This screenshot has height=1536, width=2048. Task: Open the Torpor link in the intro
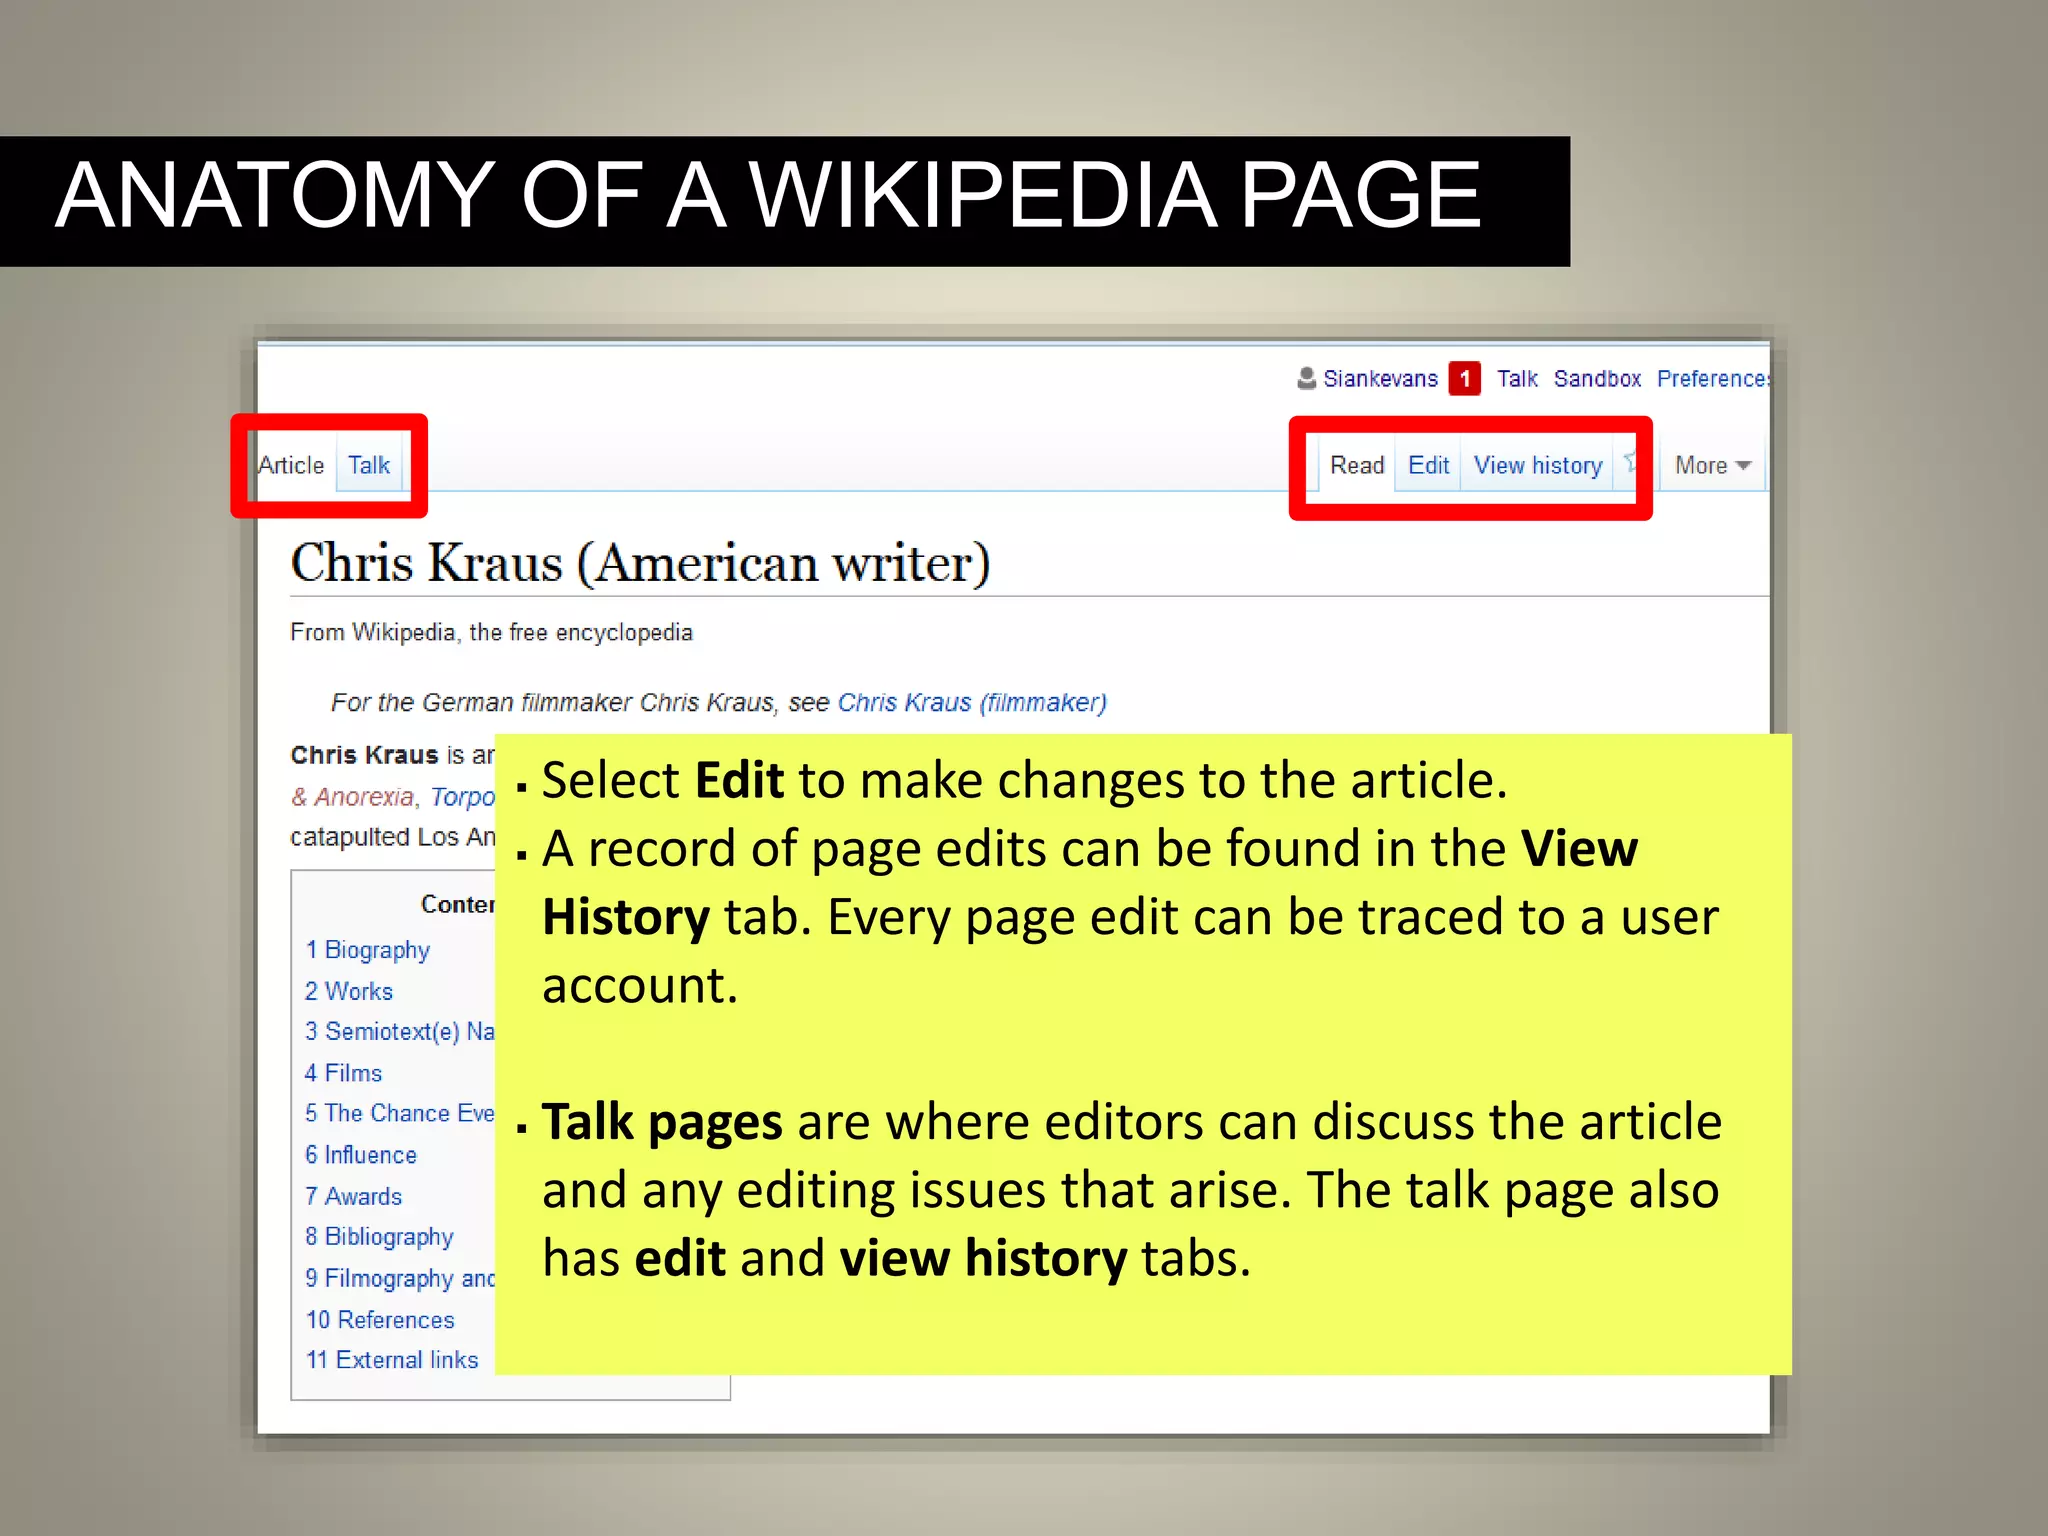[x=462, y=797]
